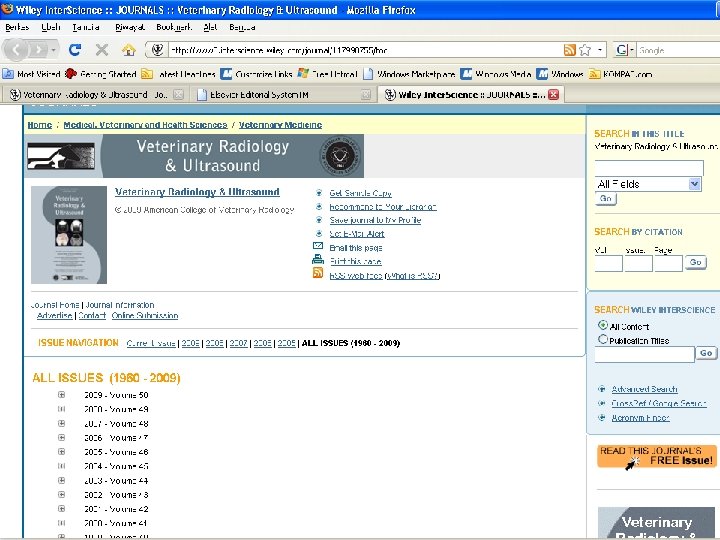Reload the page with the refresh icon
This screenshot has height=540, width=720.
74,49
